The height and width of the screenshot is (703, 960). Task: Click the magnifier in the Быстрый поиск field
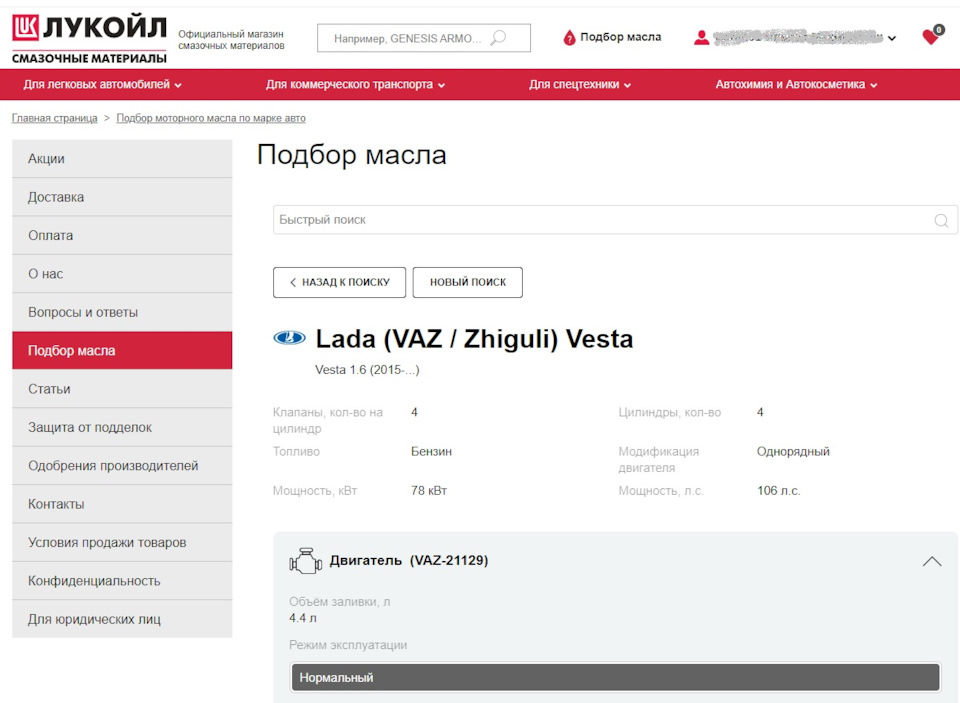(x=940, y=220)
